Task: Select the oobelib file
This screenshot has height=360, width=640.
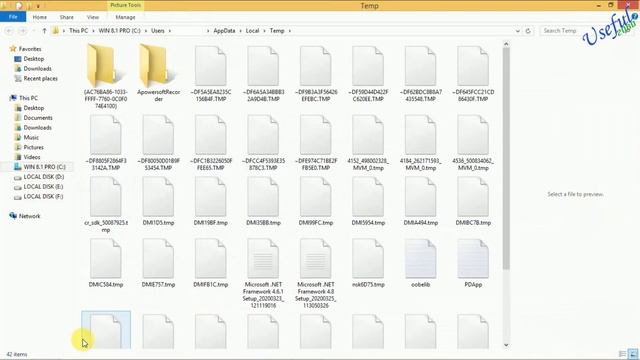Action: tap(420, 263)
